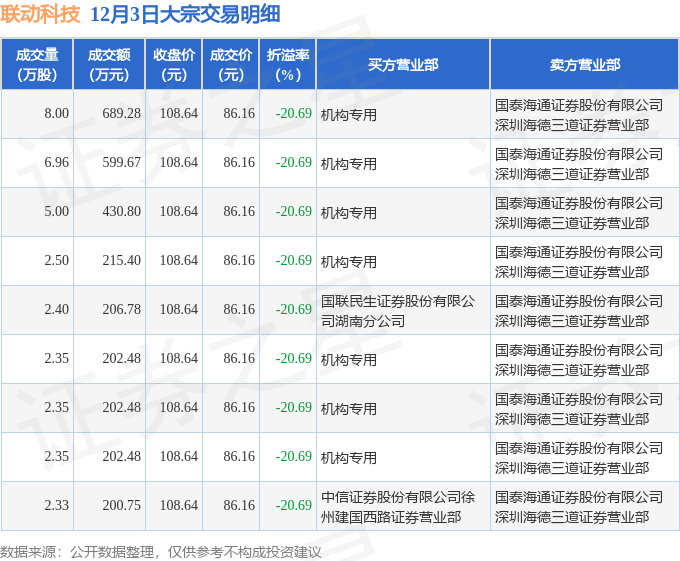Click the 数据来源 footer disclaimer text
The width and height of the screenshot is (680, 561).
click(161, 552)
